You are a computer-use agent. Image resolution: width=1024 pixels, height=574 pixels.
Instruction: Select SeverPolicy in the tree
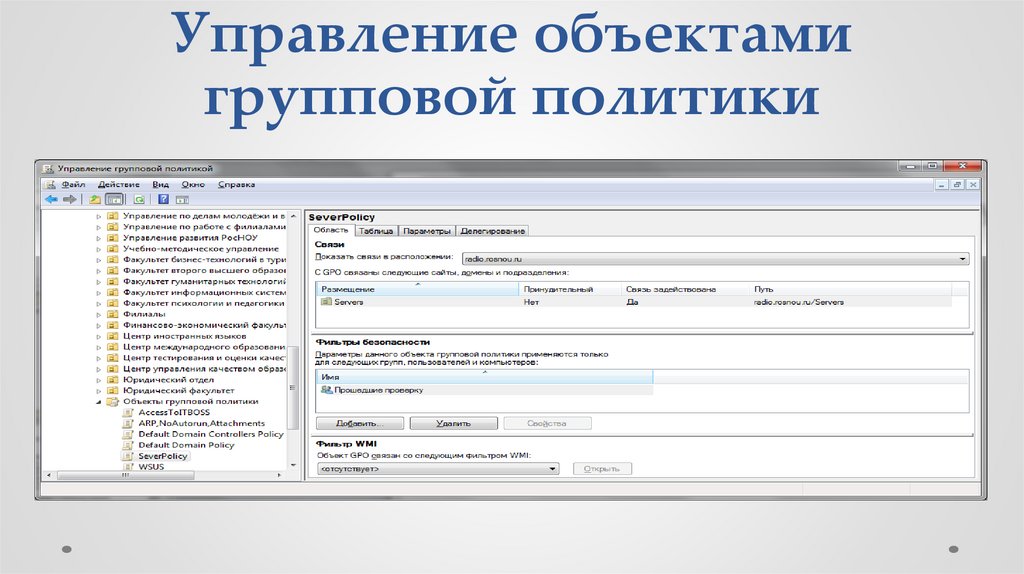pos(163,456)
